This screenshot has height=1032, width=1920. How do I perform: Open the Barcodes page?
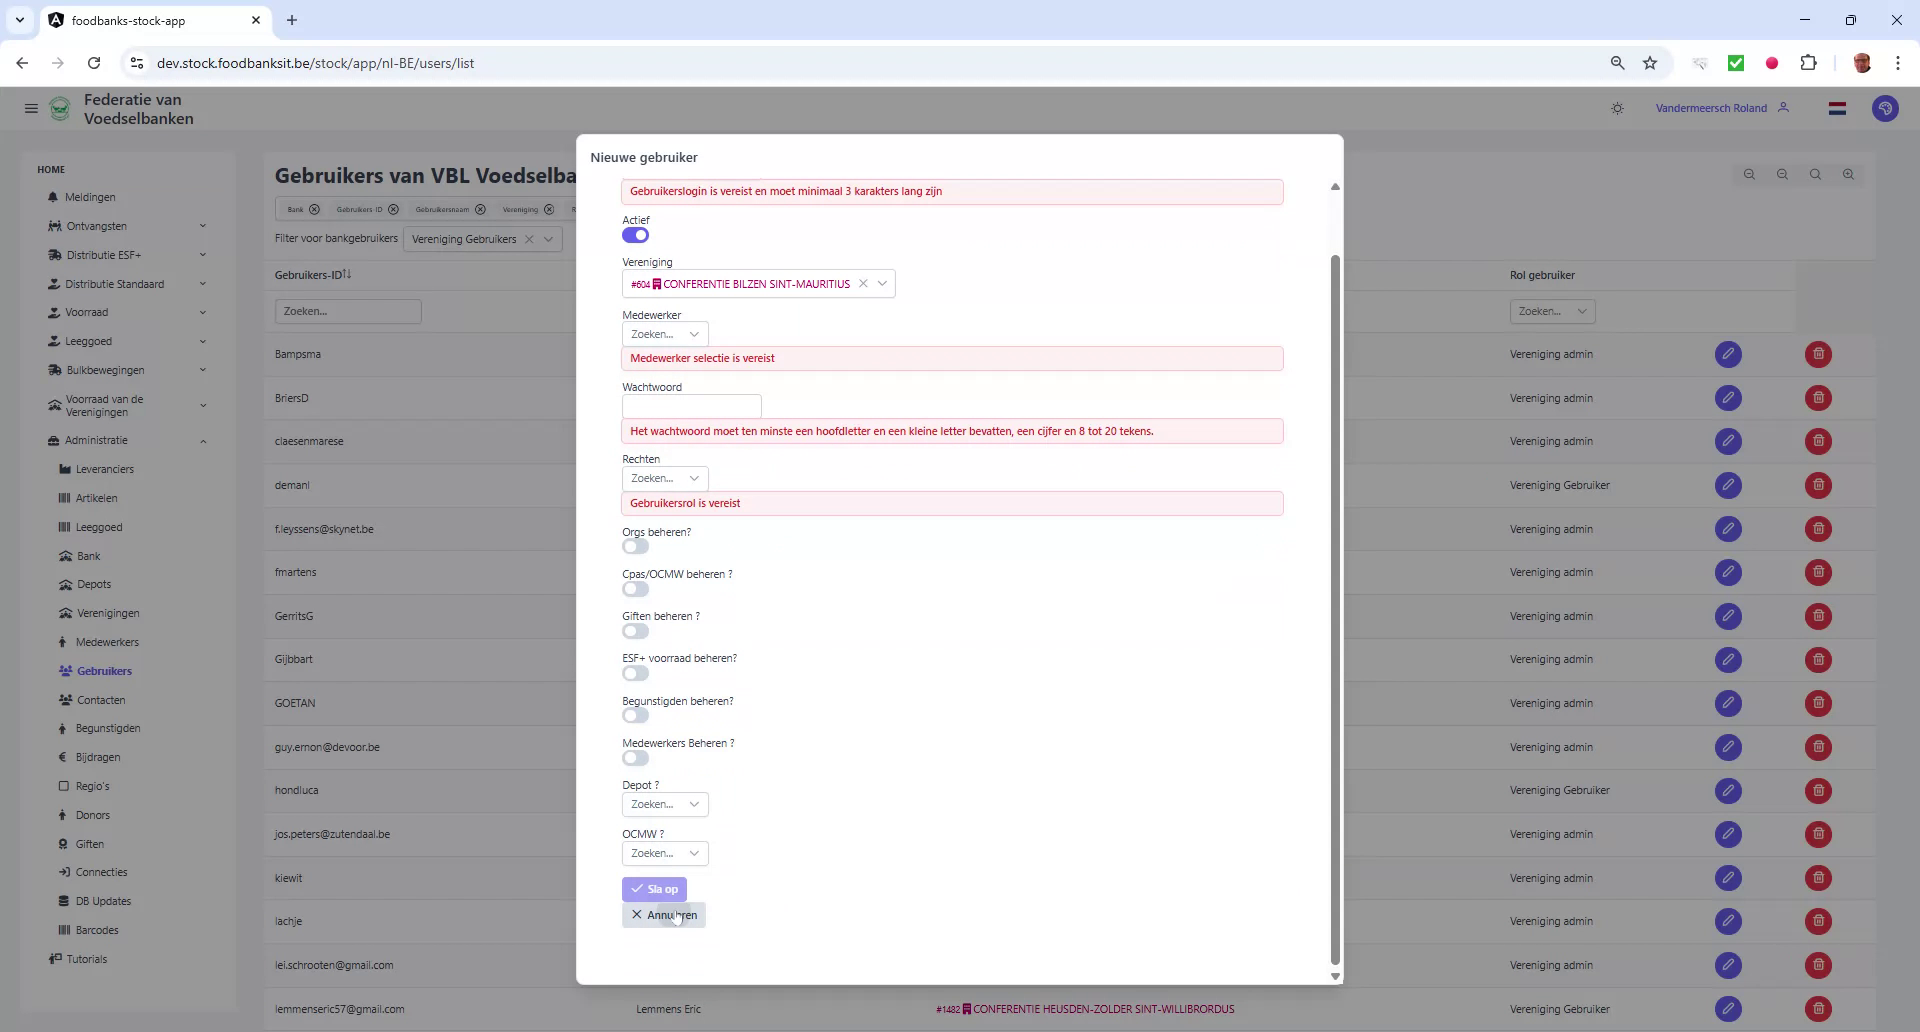pos(96,930)
